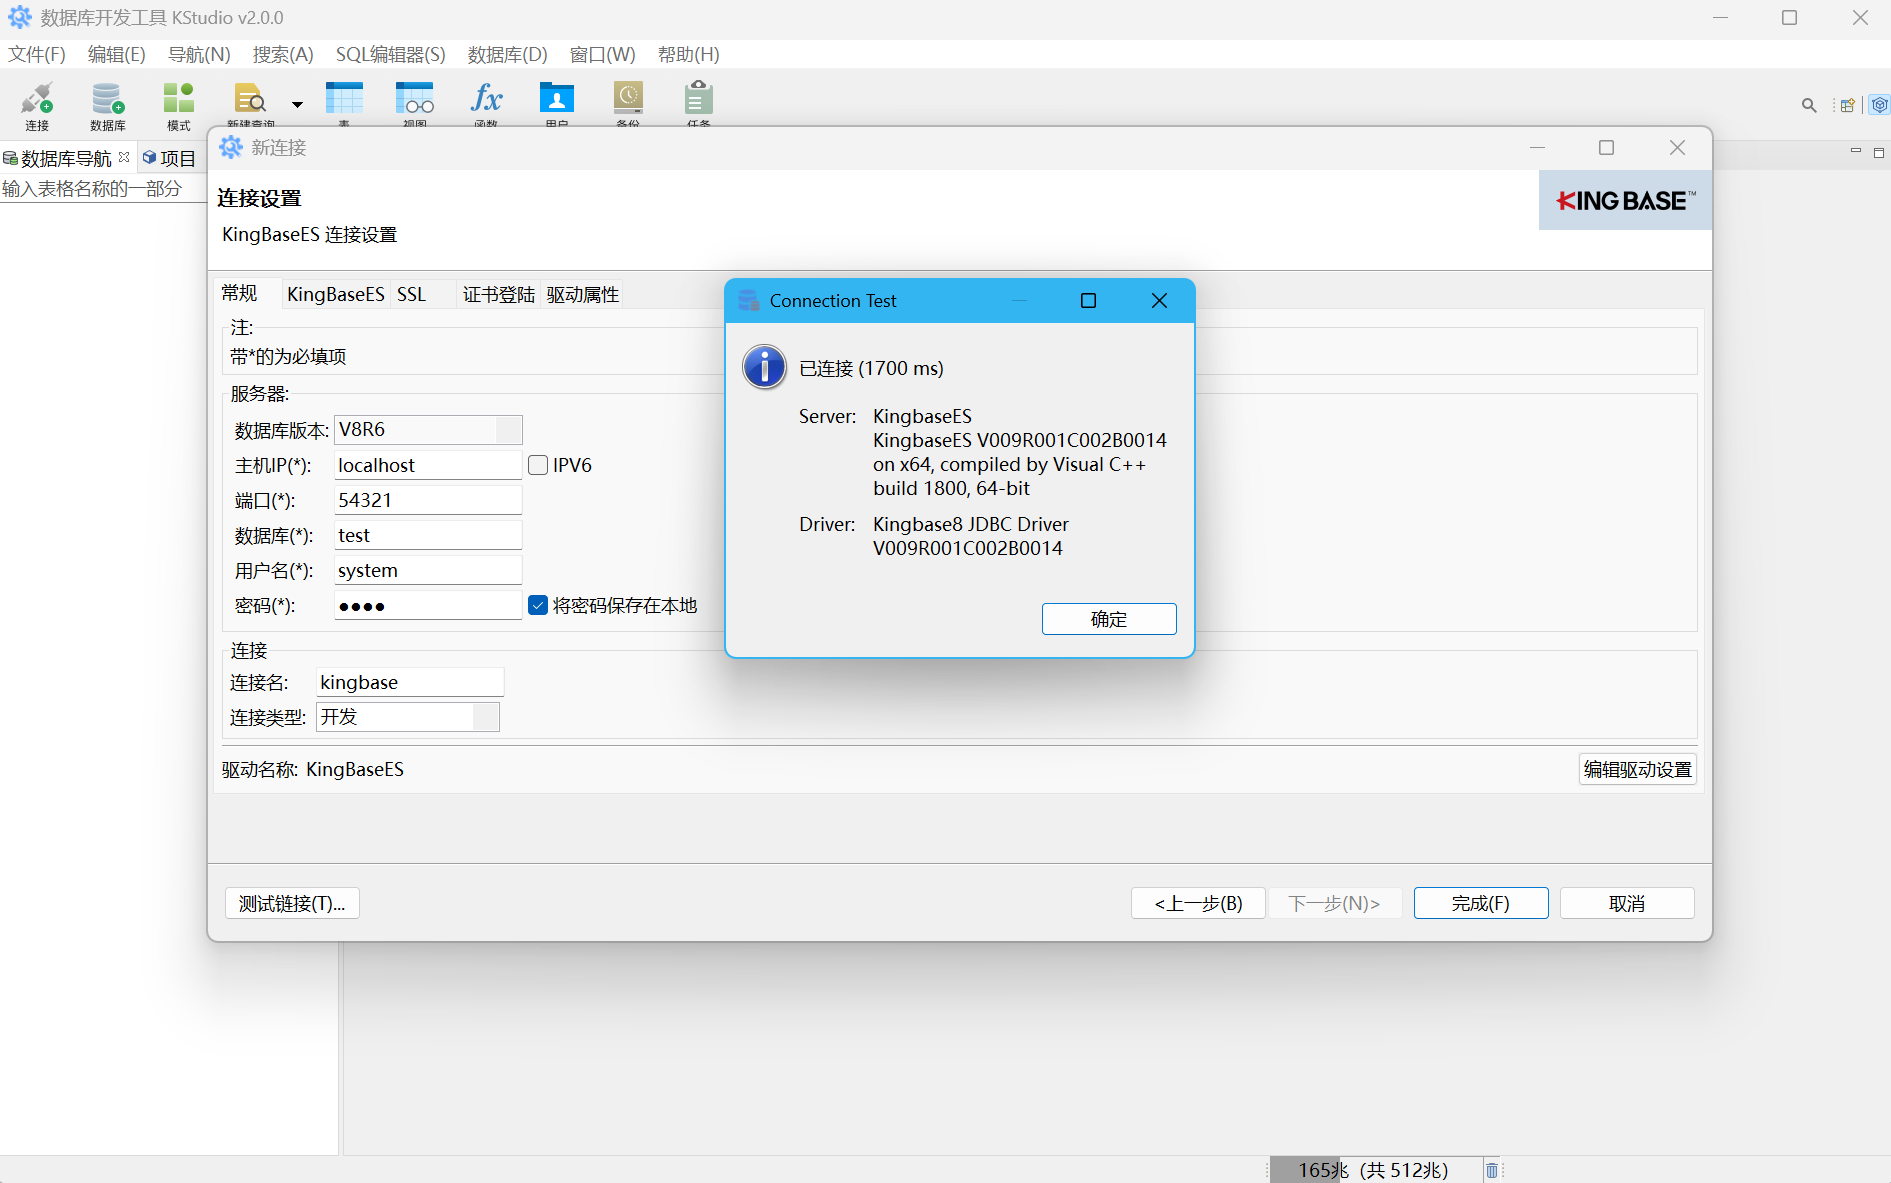Maximize the editor area panel
This screenshot has width=1891, height=1183.
point(1879,152)
